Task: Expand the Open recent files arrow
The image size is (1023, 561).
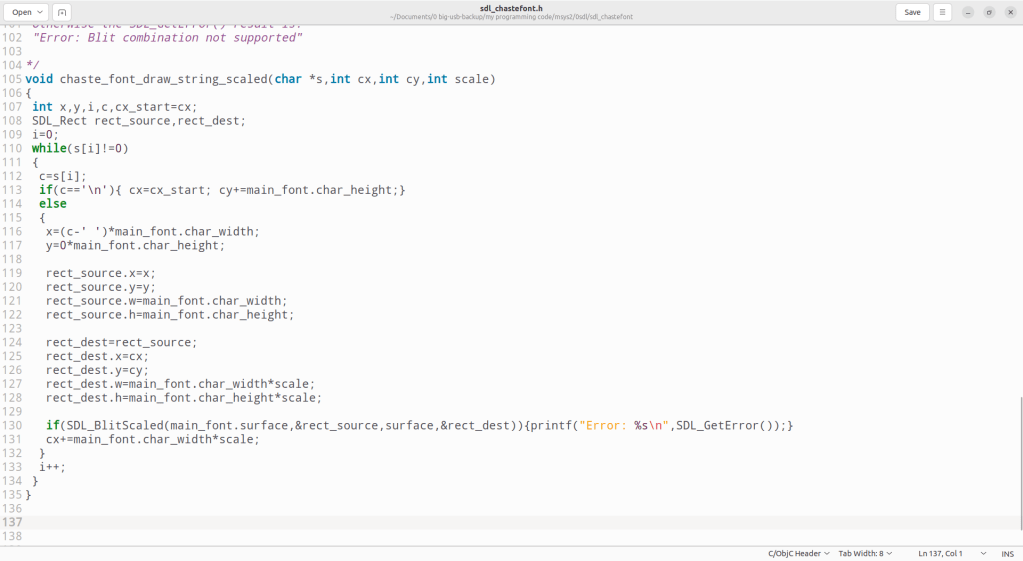Action: (41, 12)
